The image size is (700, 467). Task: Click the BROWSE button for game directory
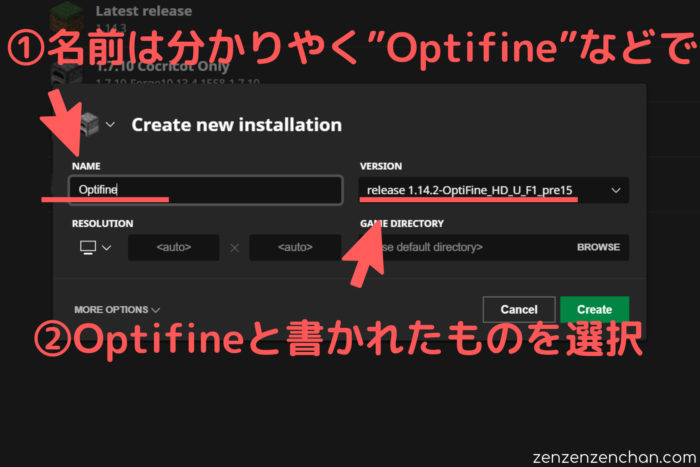tap(598, 247)
